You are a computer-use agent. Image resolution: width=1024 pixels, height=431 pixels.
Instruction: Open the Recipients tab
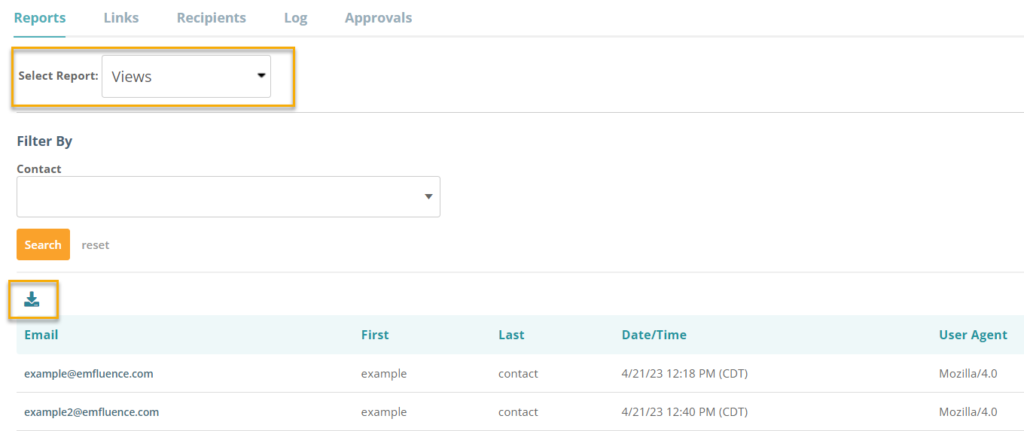[x=211, y=18]
